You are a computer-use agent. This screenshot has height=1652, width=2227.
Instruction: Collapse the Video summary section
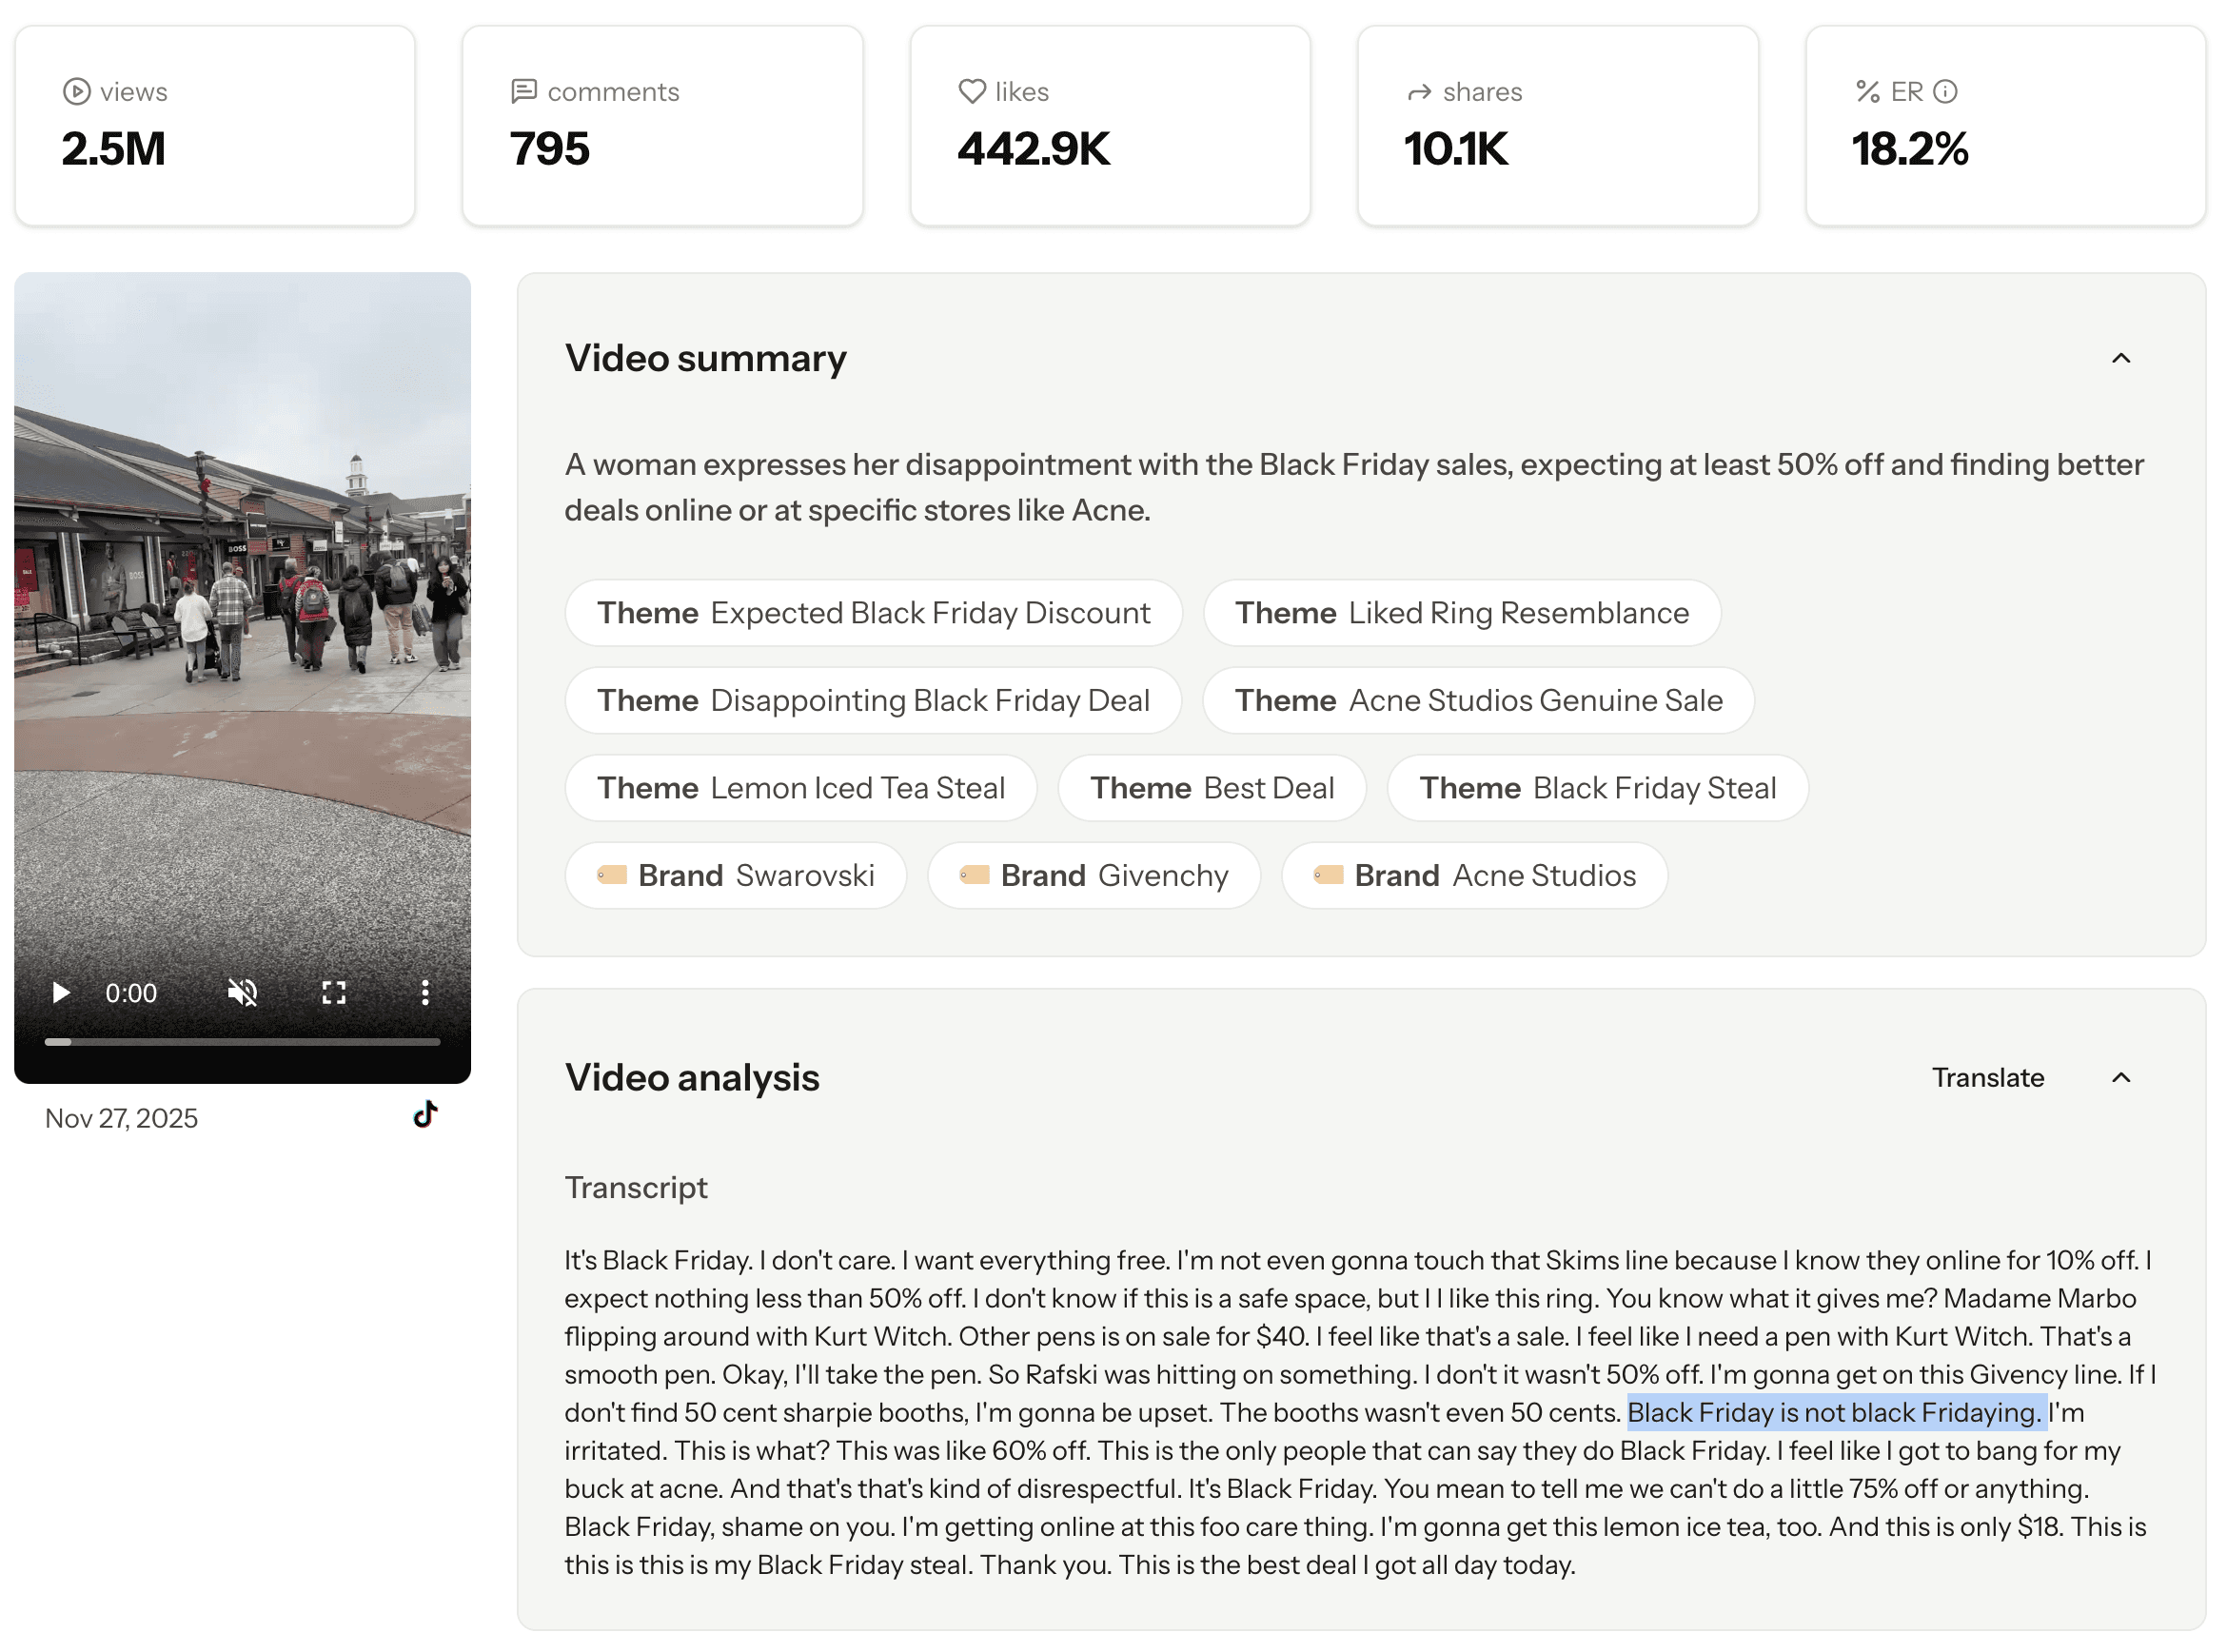click(x=2120, y=358)
